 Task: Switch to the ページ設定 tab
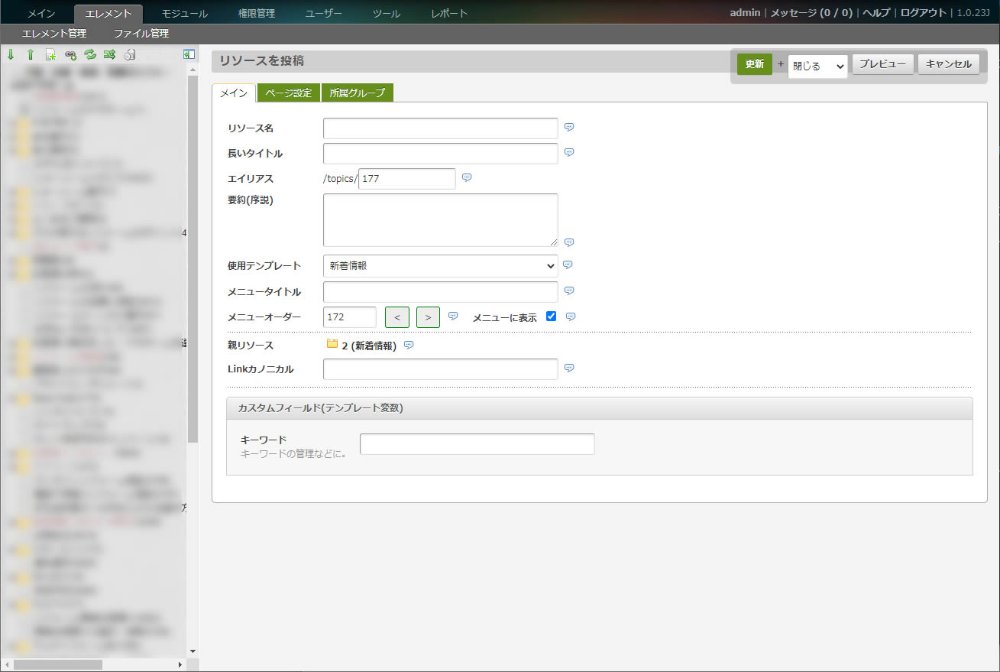(x=288, y=93)
